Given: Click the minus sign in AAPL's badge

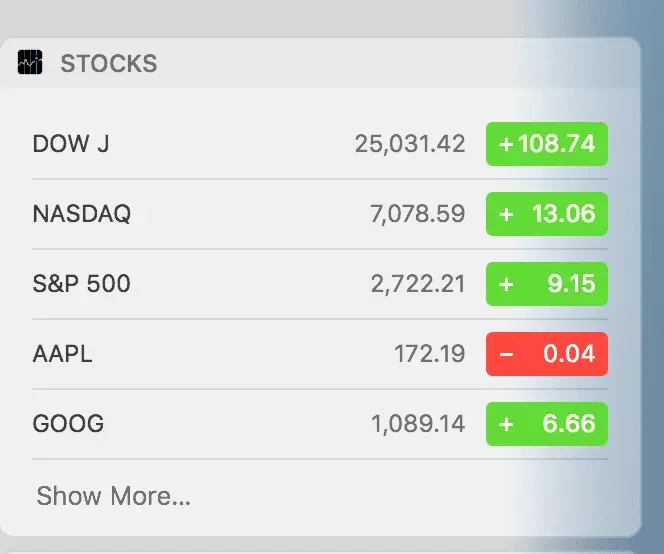Looking at the screenshot, I should 506,354.
